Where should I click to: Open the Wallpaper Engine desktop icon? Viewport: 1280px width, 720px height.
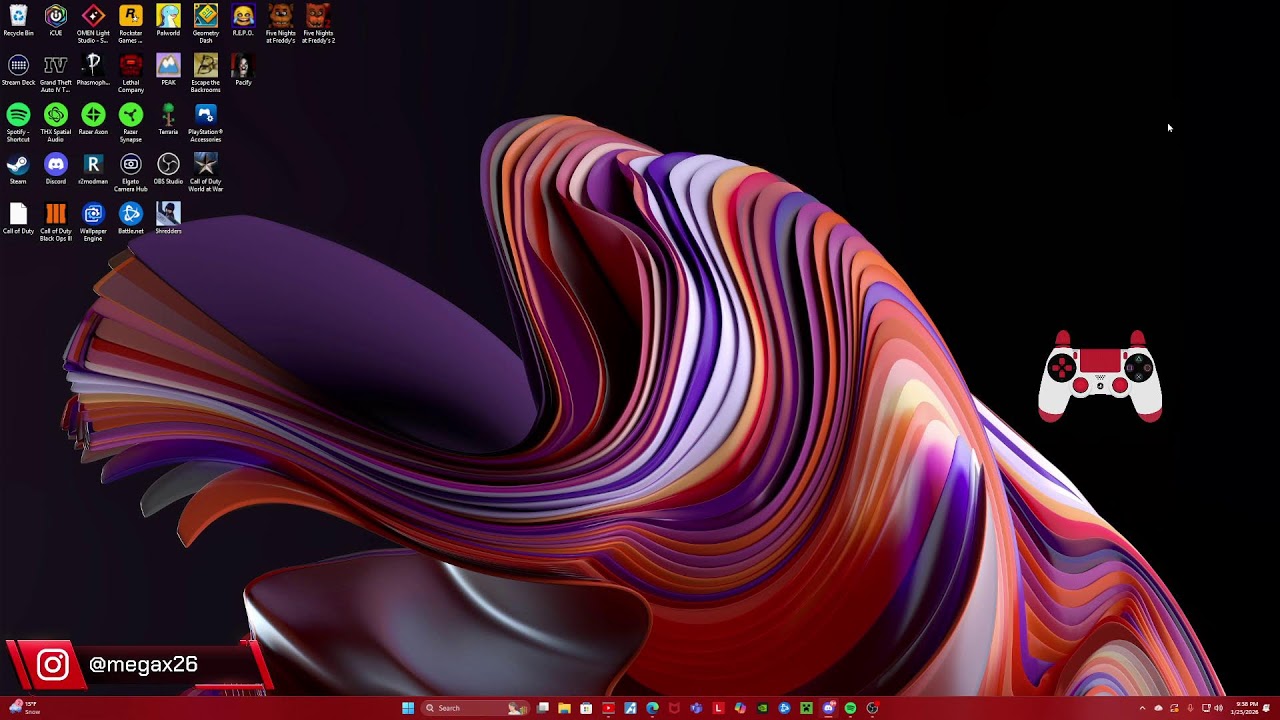pos(93,222)
